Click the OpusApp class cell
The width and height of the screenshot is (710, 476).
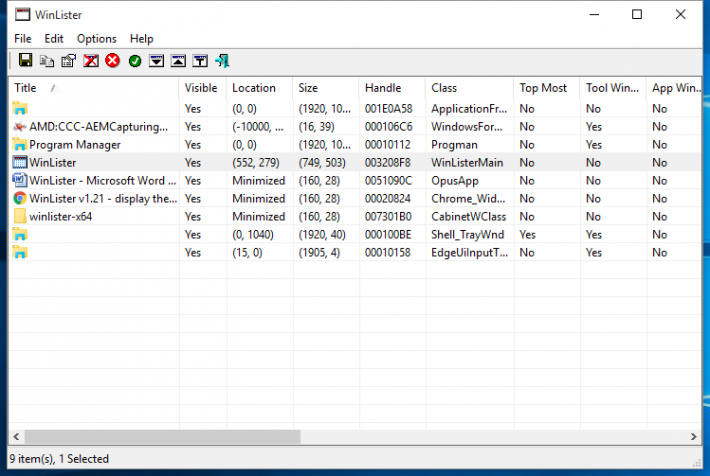tap(455, 181)
